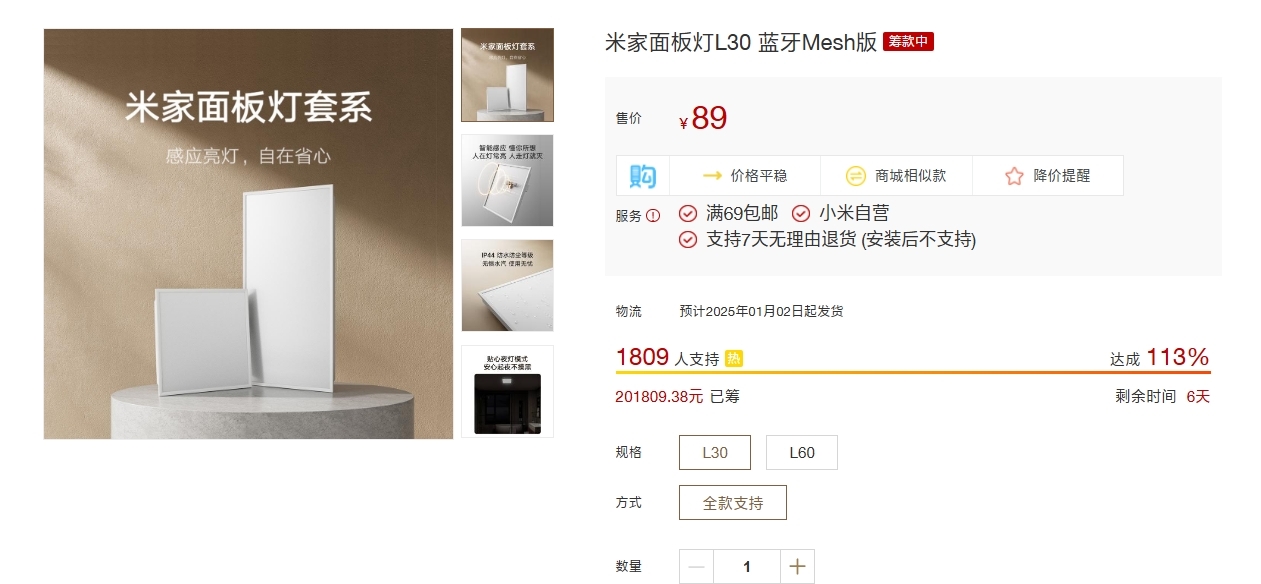Select the first product thumbnail image
The width and height of the screenshot is (1261, 584).
[x=507, y=75]
